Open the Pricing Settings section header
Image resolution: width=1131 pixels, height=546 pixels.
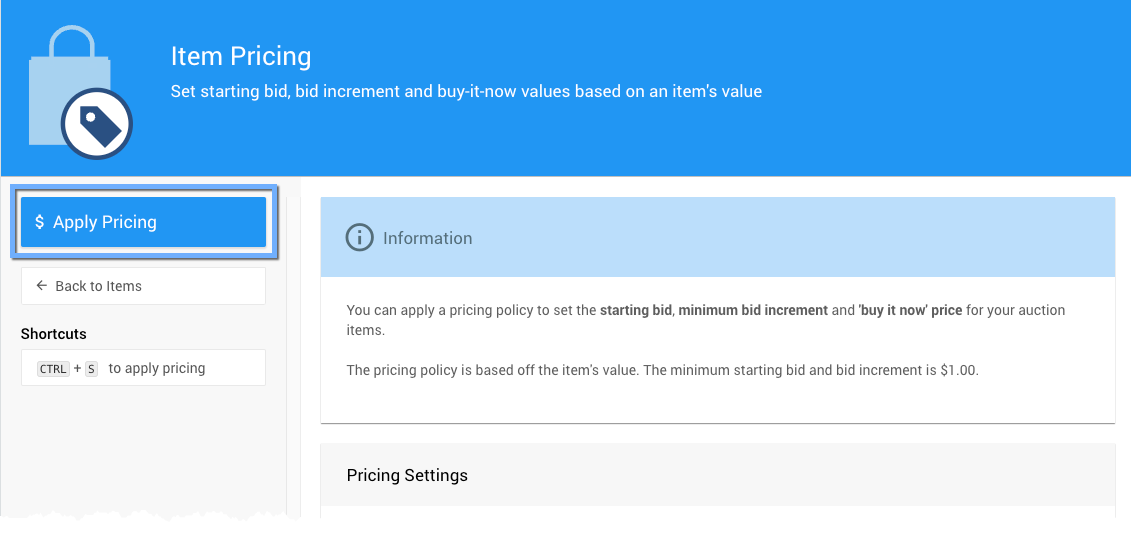407,475
